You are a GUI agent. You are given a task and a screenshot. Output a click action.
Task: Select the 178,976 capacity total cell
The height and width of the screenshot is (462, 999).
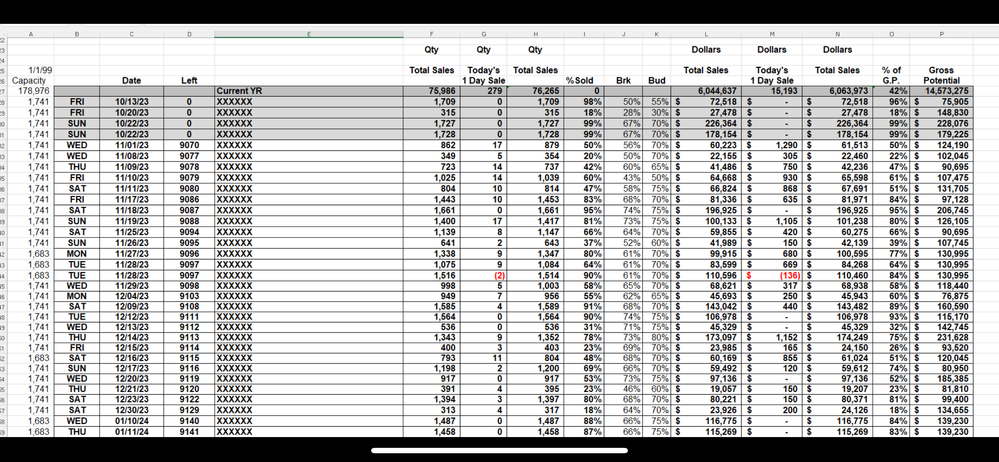point(31,91)
